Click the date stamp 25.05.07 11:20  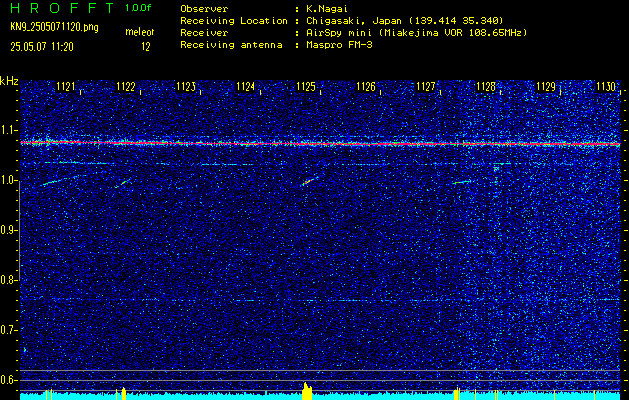click(42, 47)
